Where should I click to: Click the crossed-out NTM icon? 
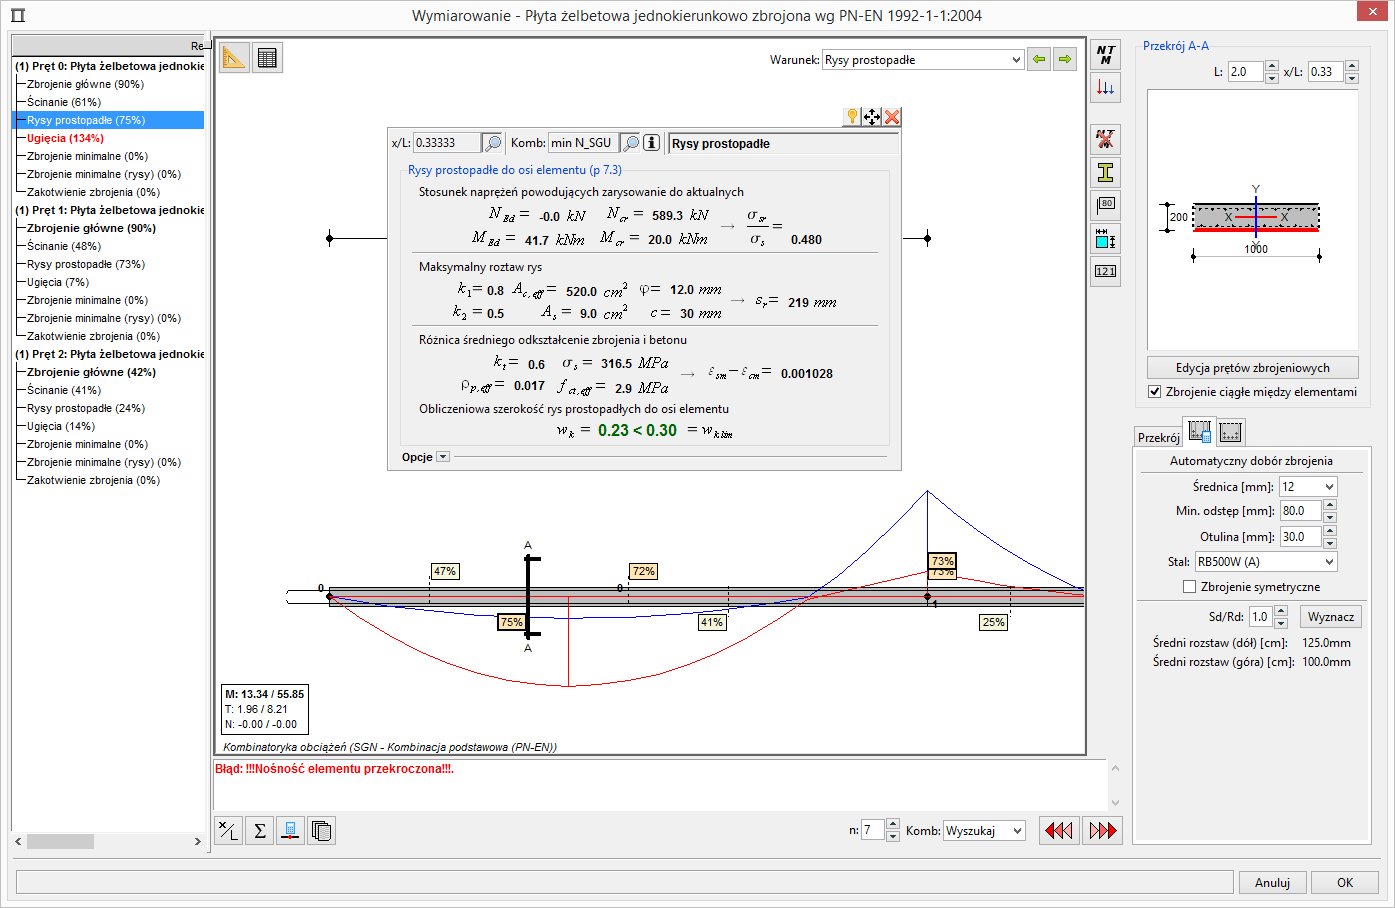(x=1105, y=139)
